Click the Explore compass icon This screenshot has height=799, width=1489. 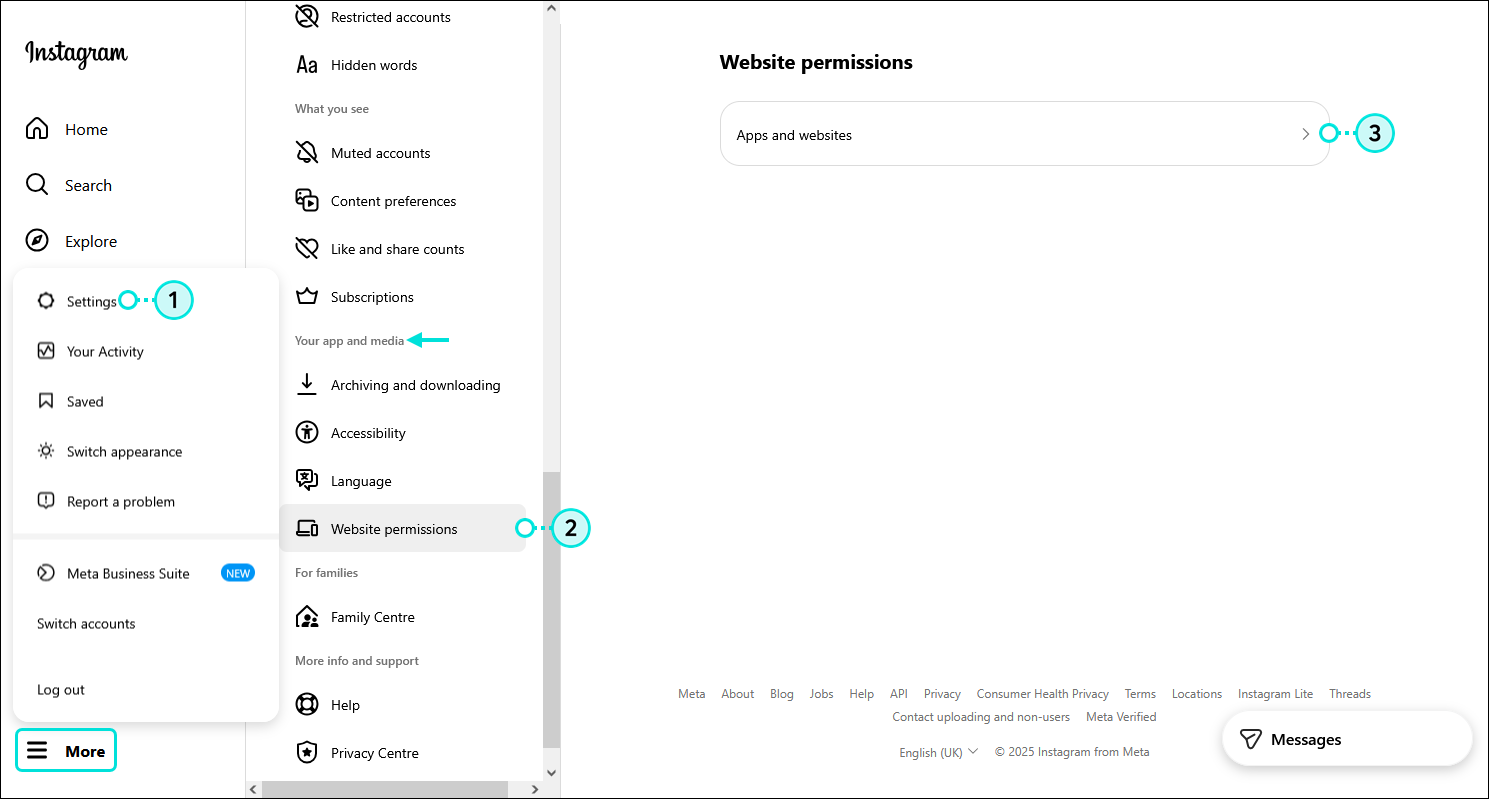(37, 240)
